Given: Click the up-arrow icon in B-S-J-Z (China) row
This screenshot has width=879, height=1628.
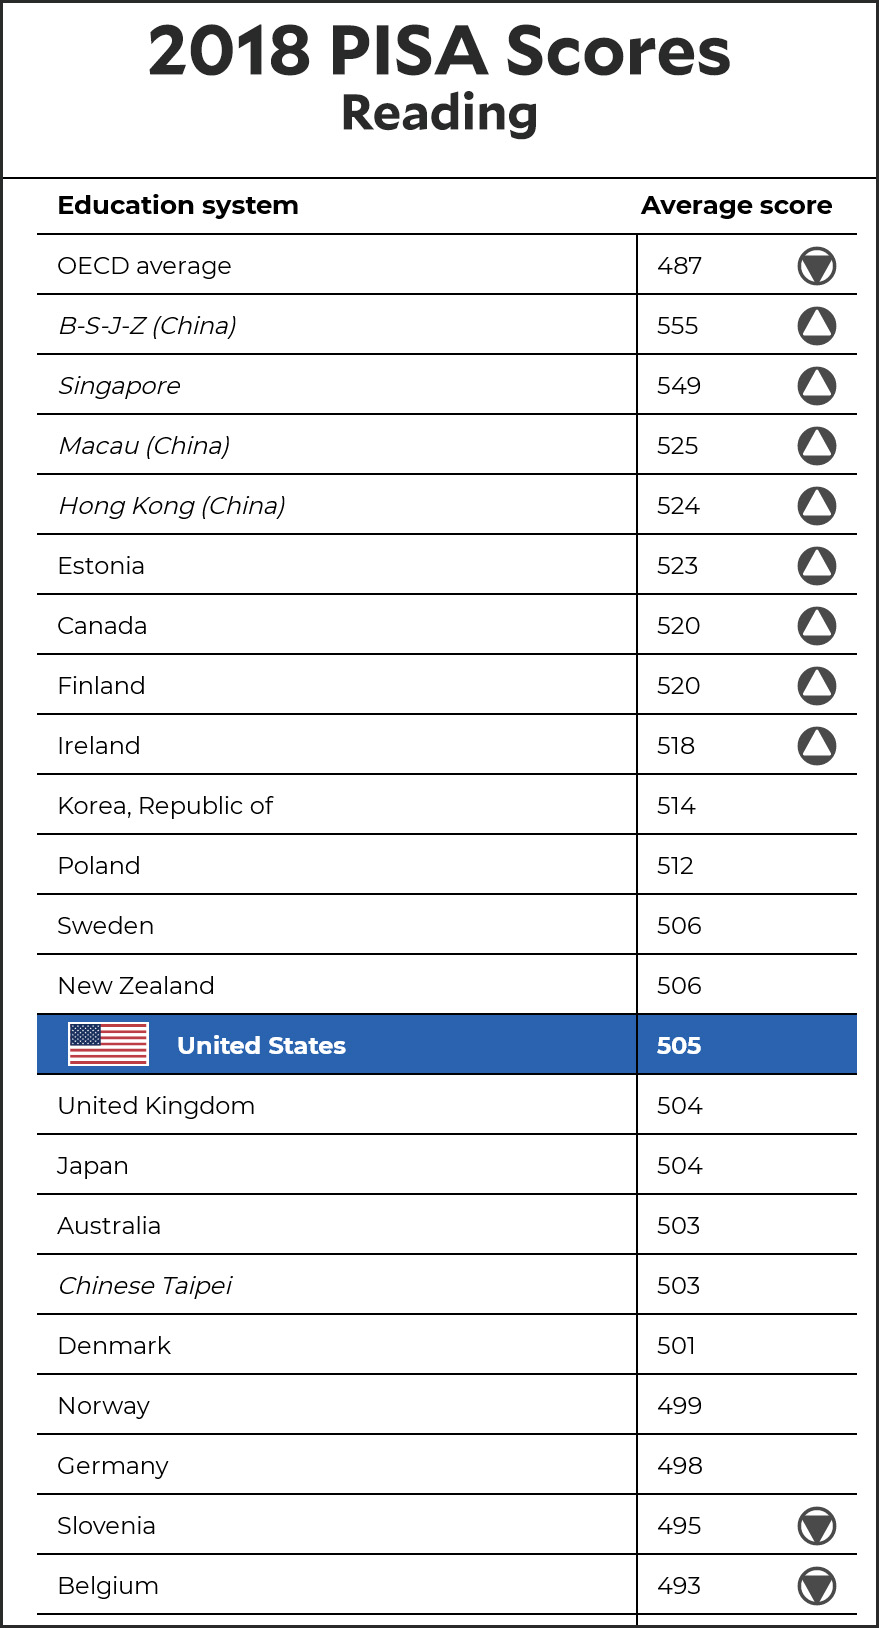Looking at the screenshot, I should (x=816, y=326).
